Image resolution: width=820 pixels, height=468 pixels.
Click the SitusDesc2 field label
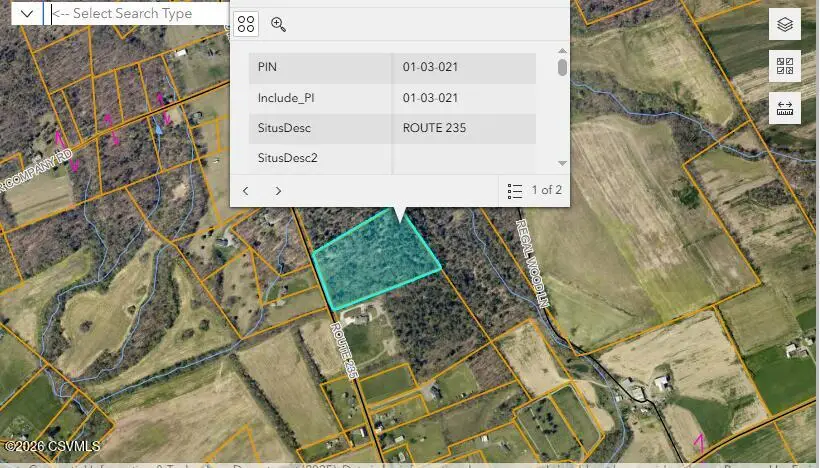click(288, 158)
